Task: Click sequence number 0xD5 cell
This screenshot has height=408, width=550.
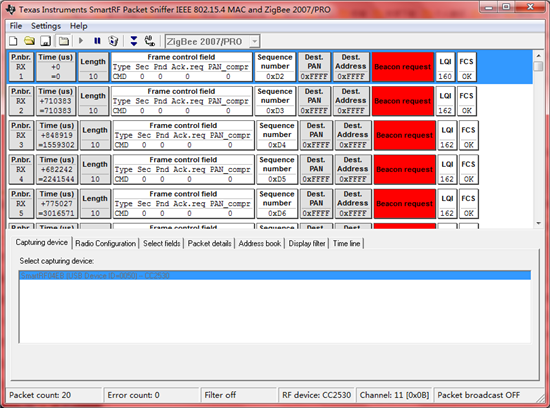Action: (277, 169)
